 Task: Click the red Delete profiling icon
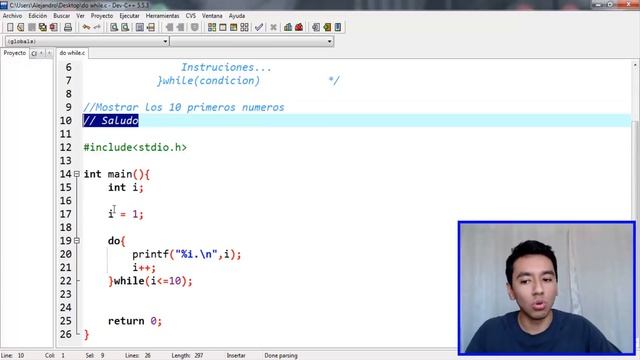[299, 27]
